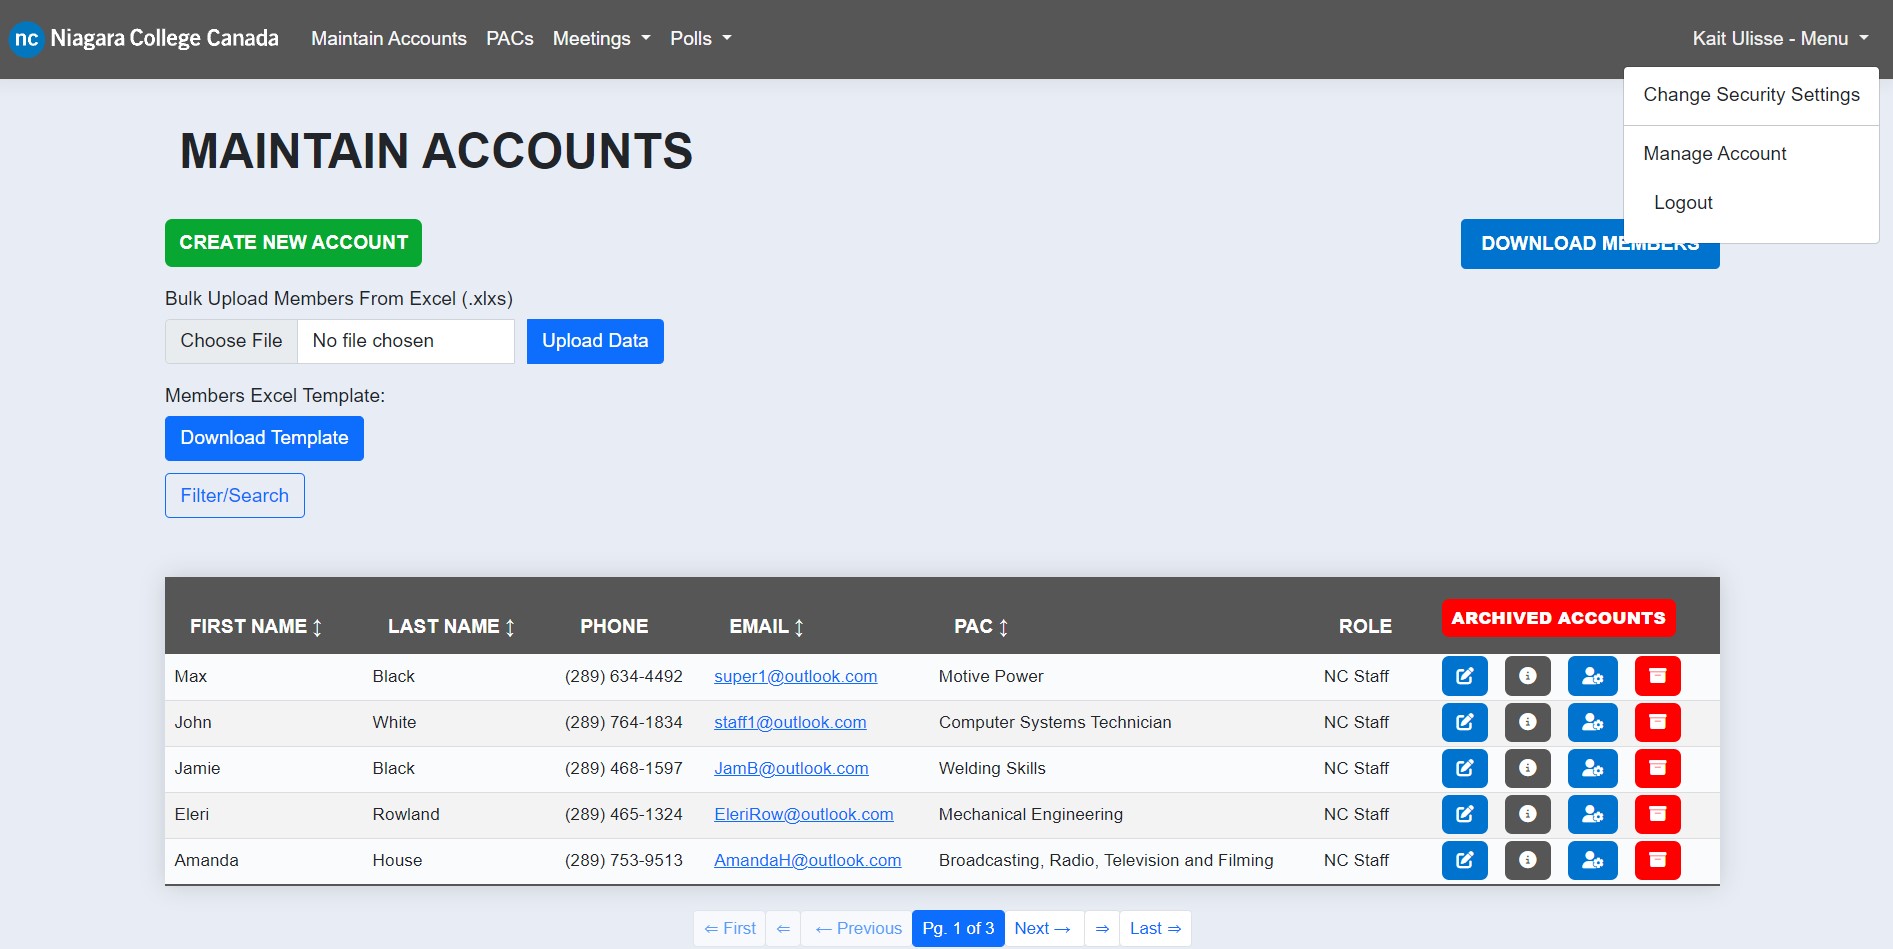Collapse the Kait Ulisse user menu
The width and height of the screenshot is (1893, 949).
point(1780,39)
